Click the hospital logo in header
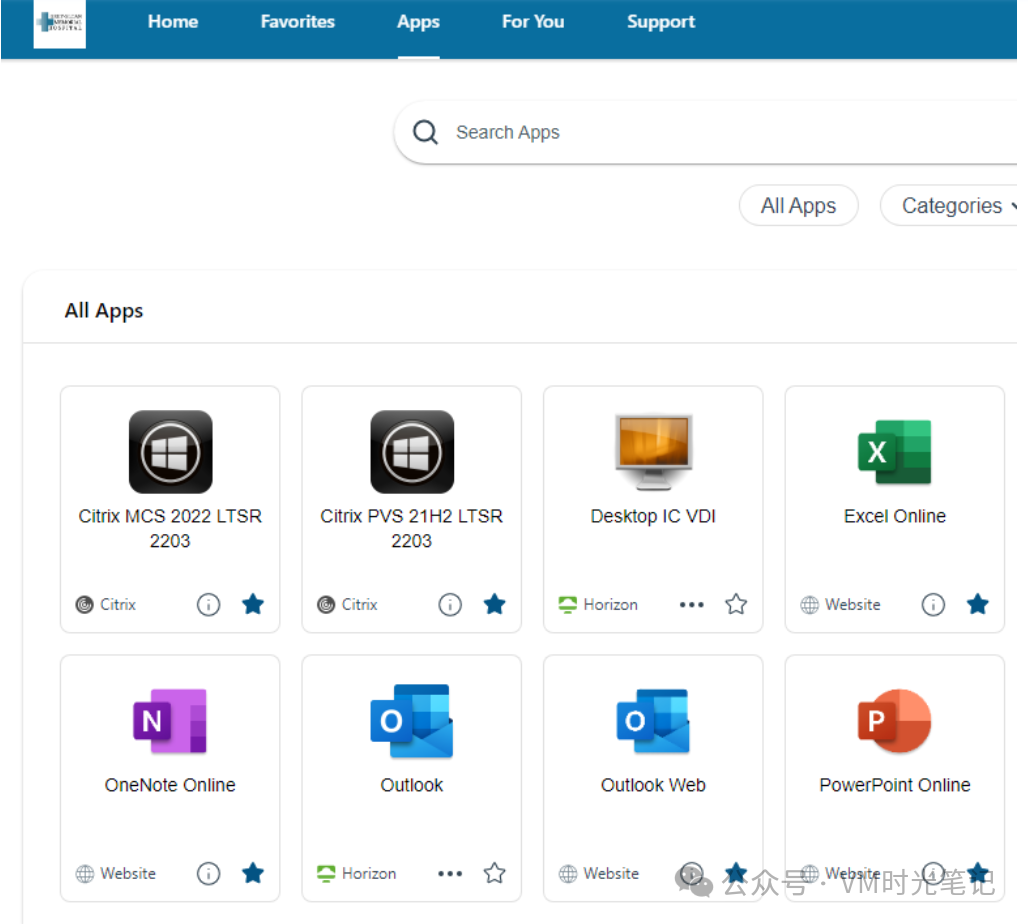 [60, 24]
